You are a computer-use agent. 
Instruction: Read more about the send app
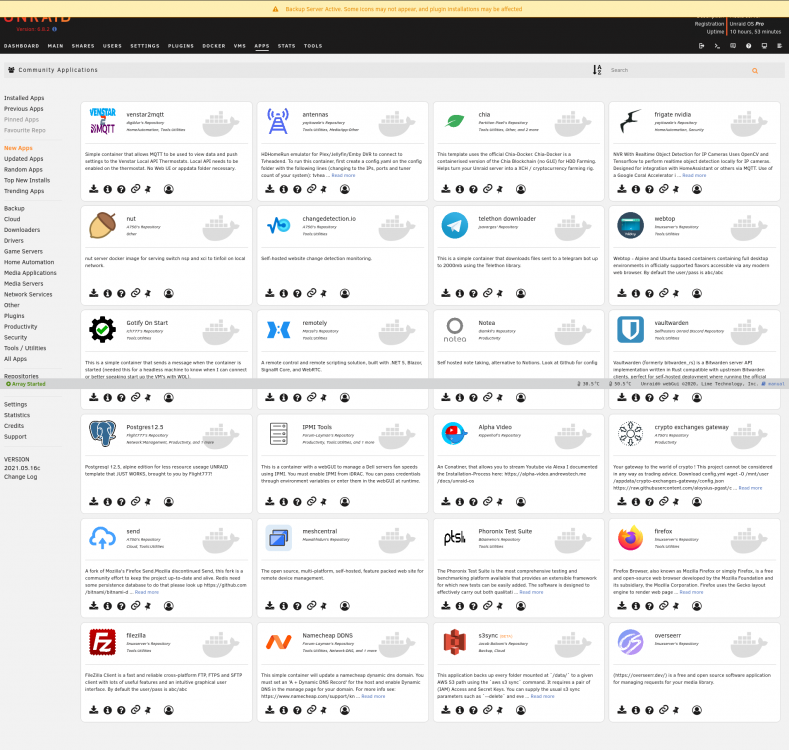click(146, 592)
